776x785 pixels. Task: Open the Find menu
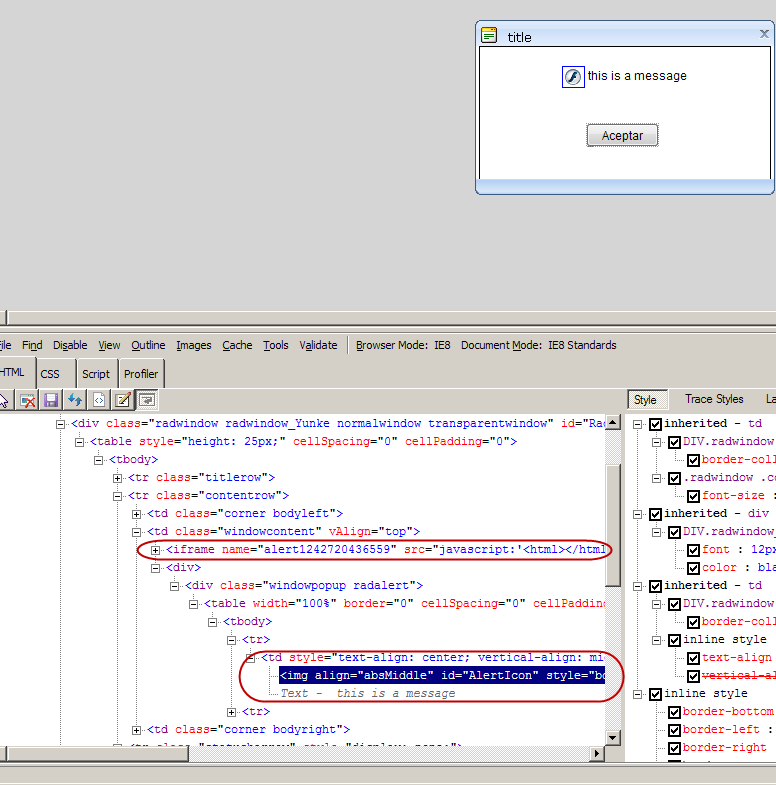(x=32, y=345)
